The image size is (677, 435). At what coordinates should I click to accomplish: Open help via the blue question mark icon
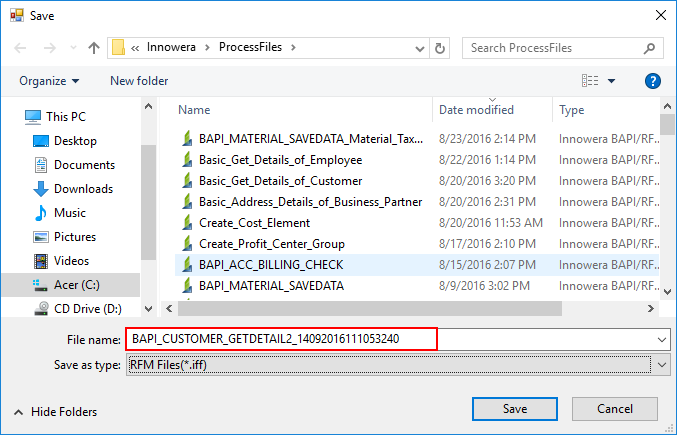point(652,81)
